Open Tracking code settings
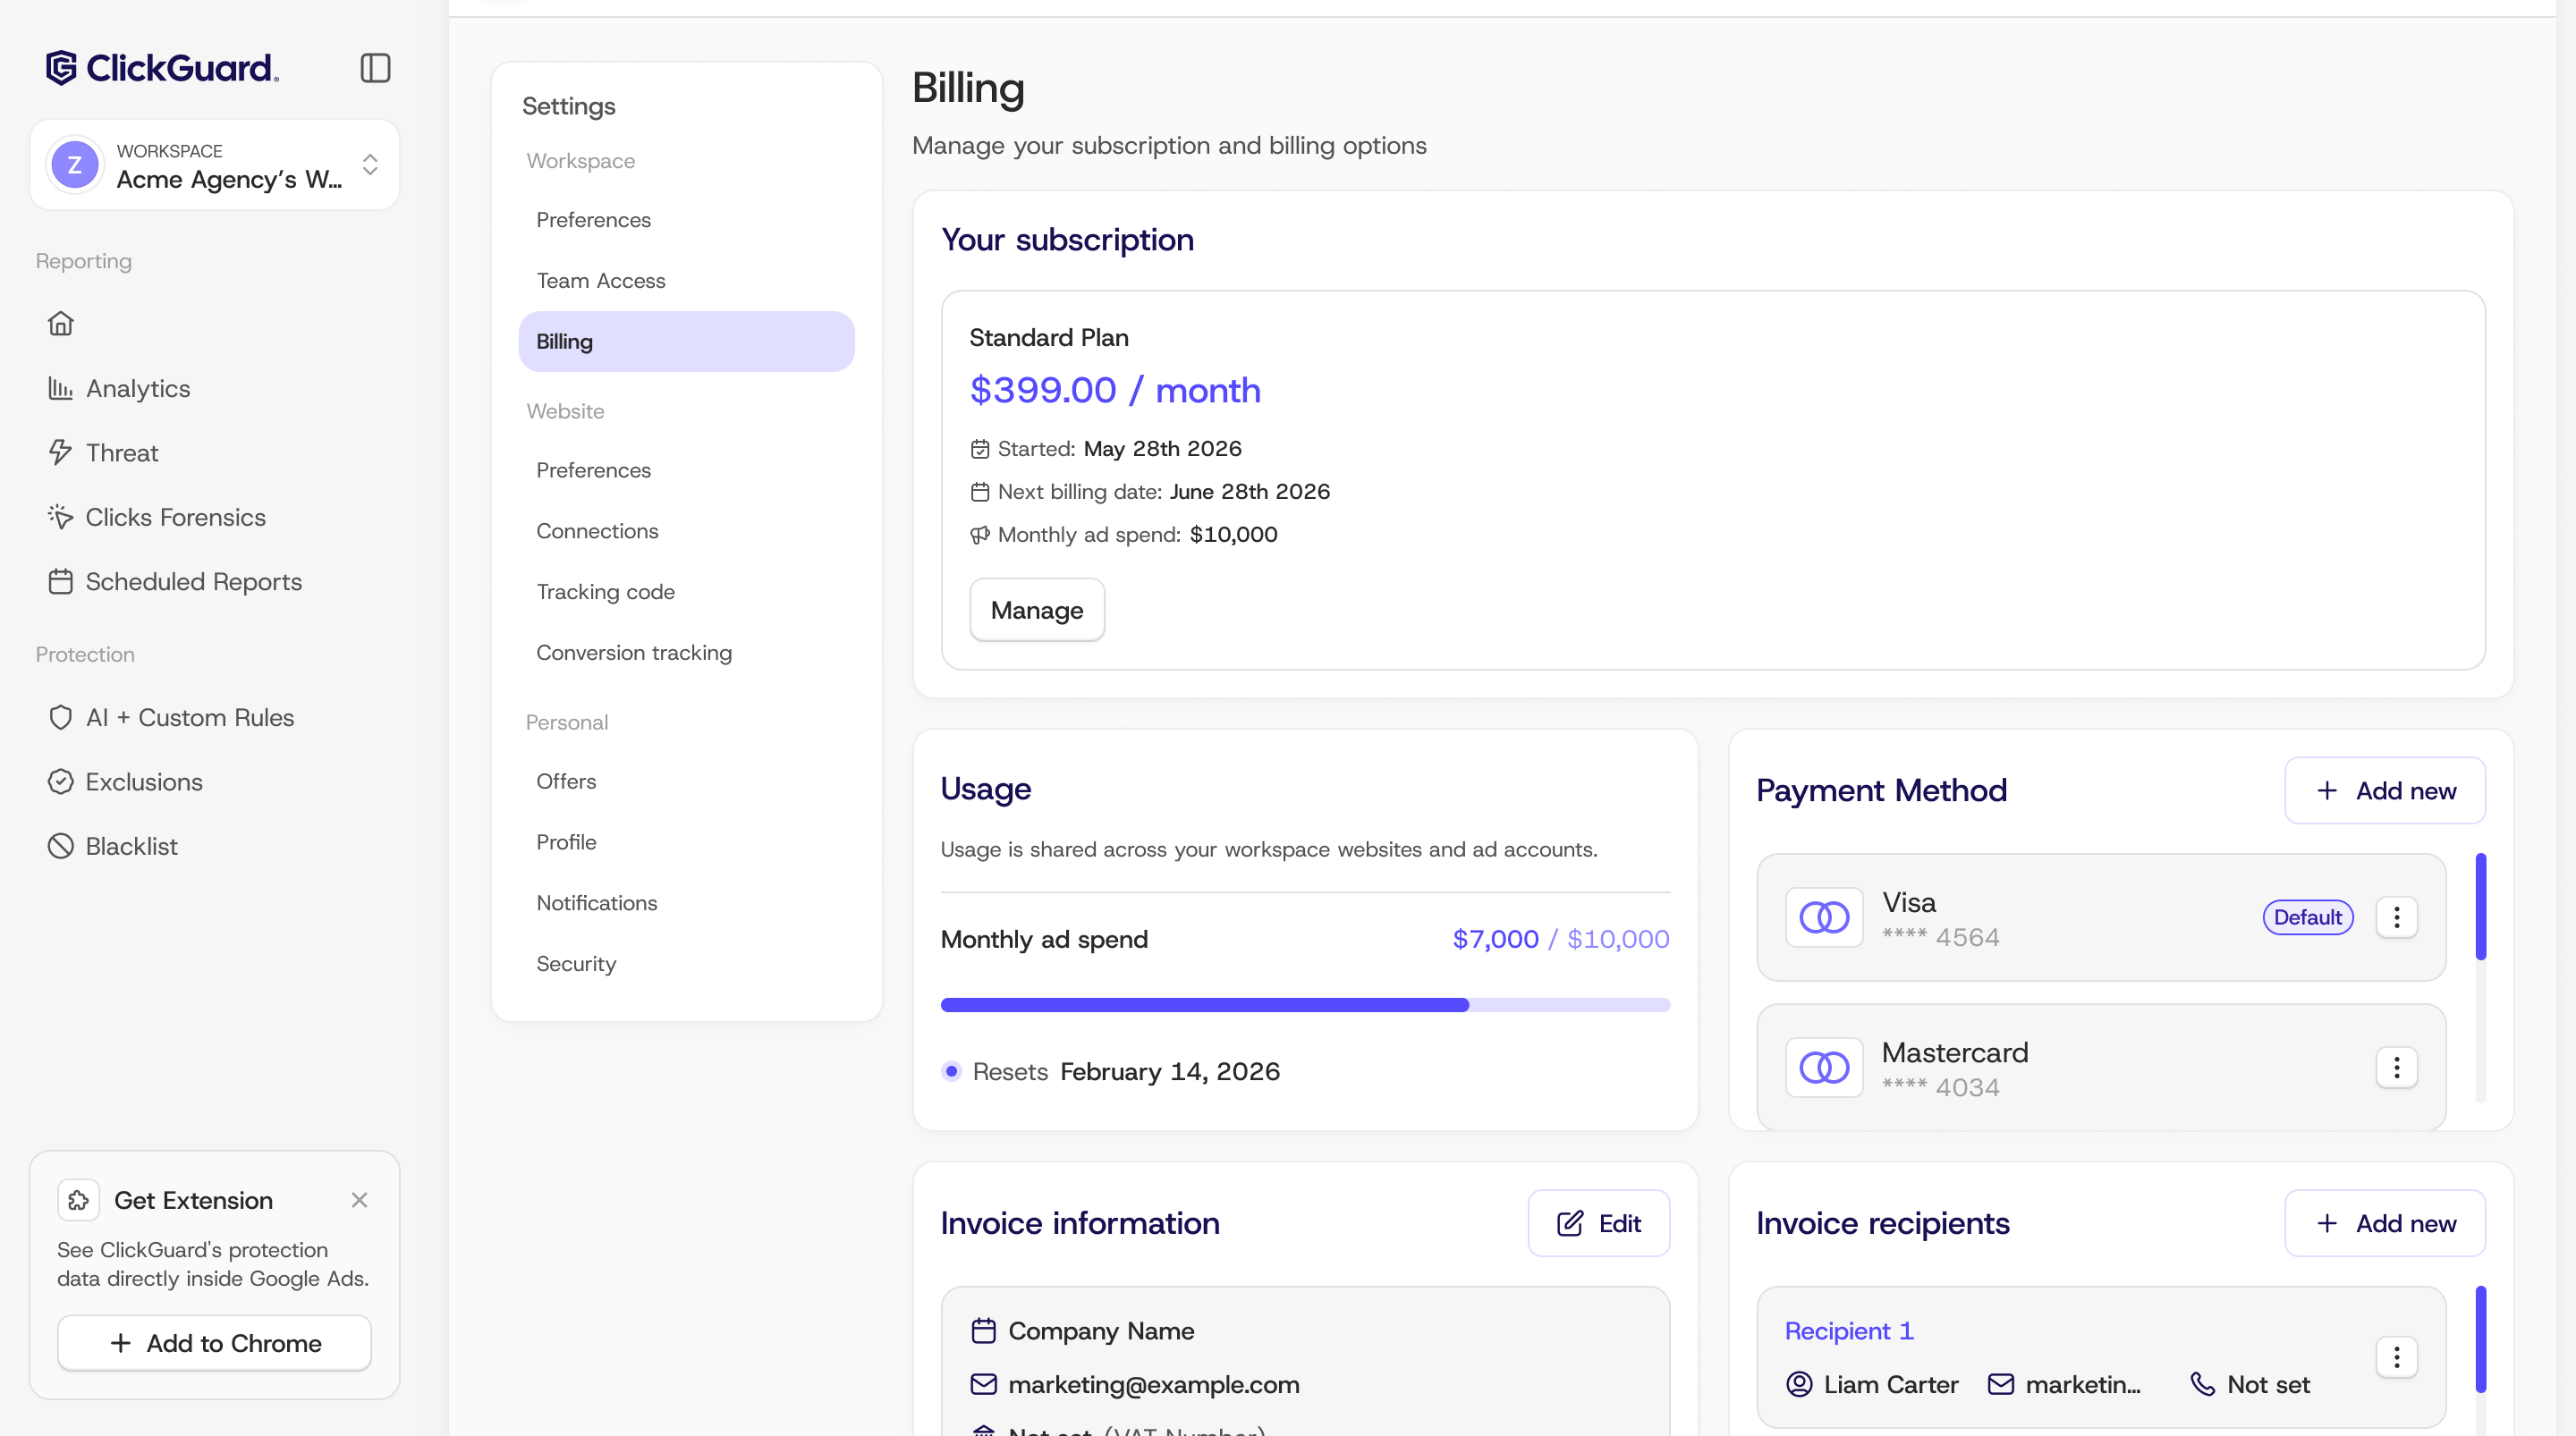This screenshot has height=1436, width=2576. [687, 592]
